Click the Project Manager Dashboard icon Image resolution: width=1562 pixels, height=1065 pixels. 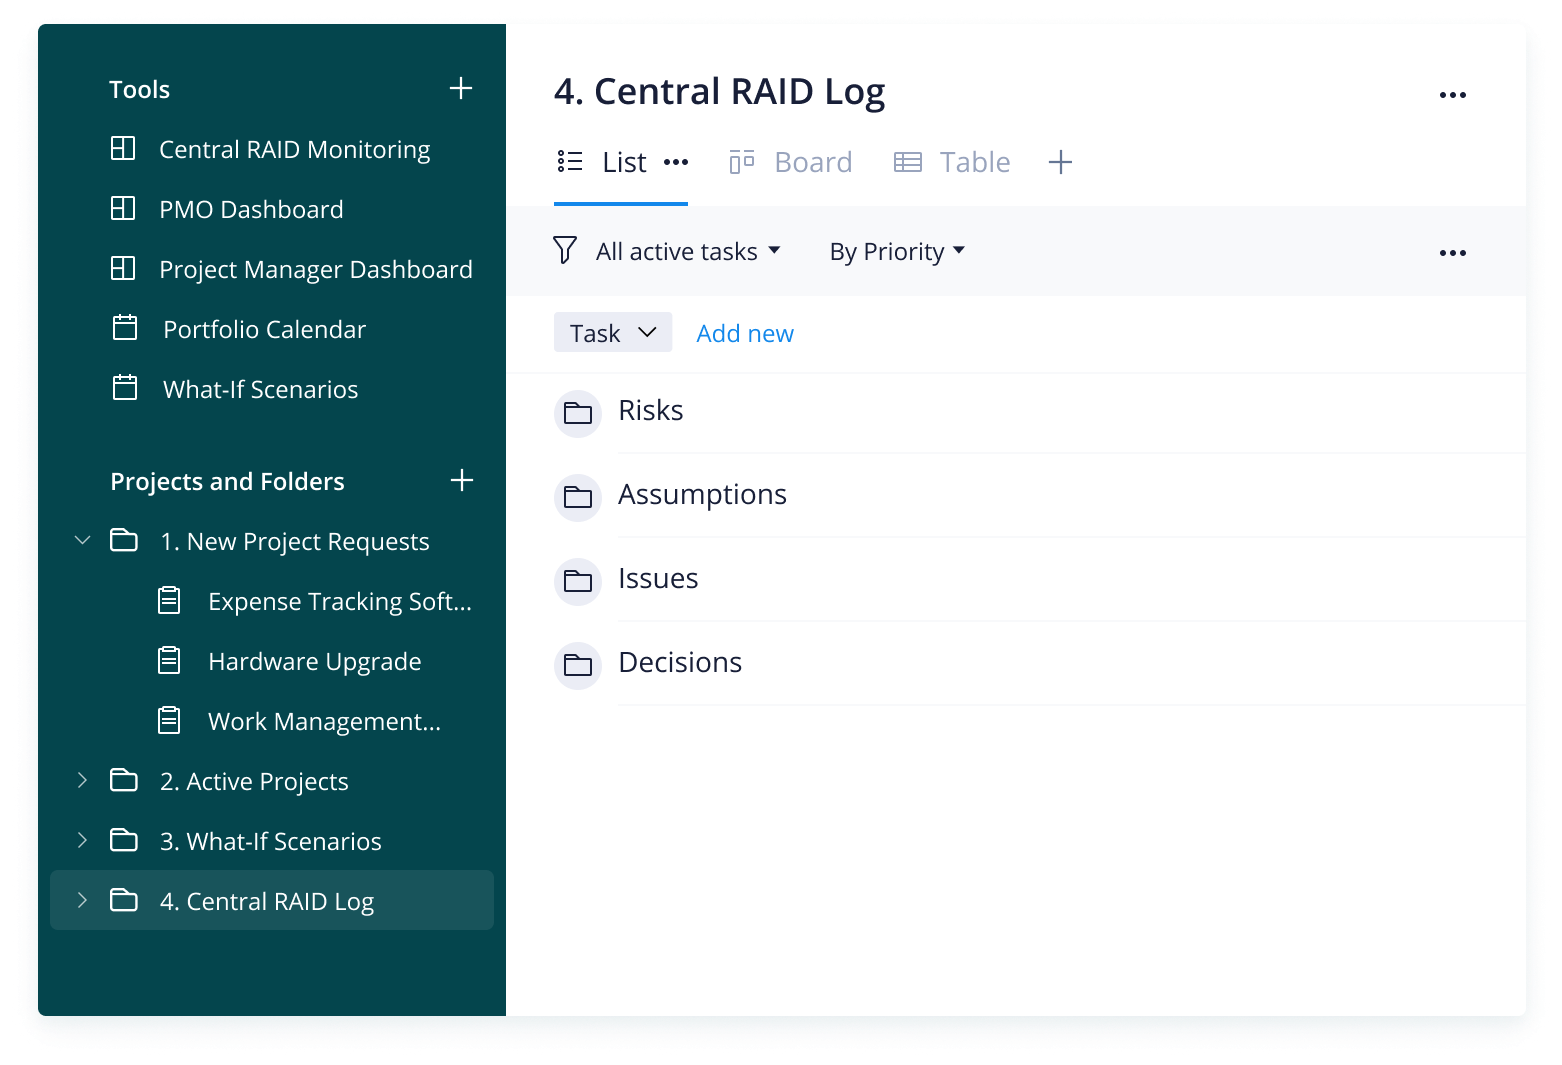pos(123,268)
